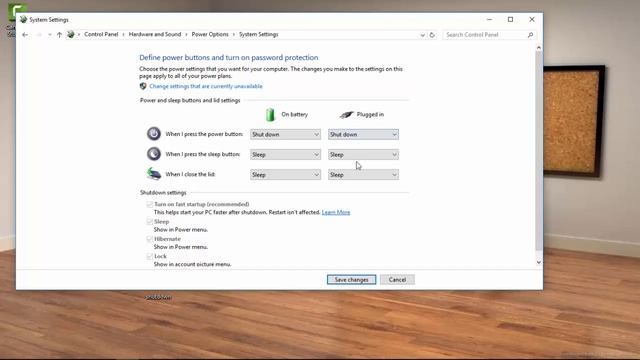Open close the lid On battery dropdown

(285, 175)
